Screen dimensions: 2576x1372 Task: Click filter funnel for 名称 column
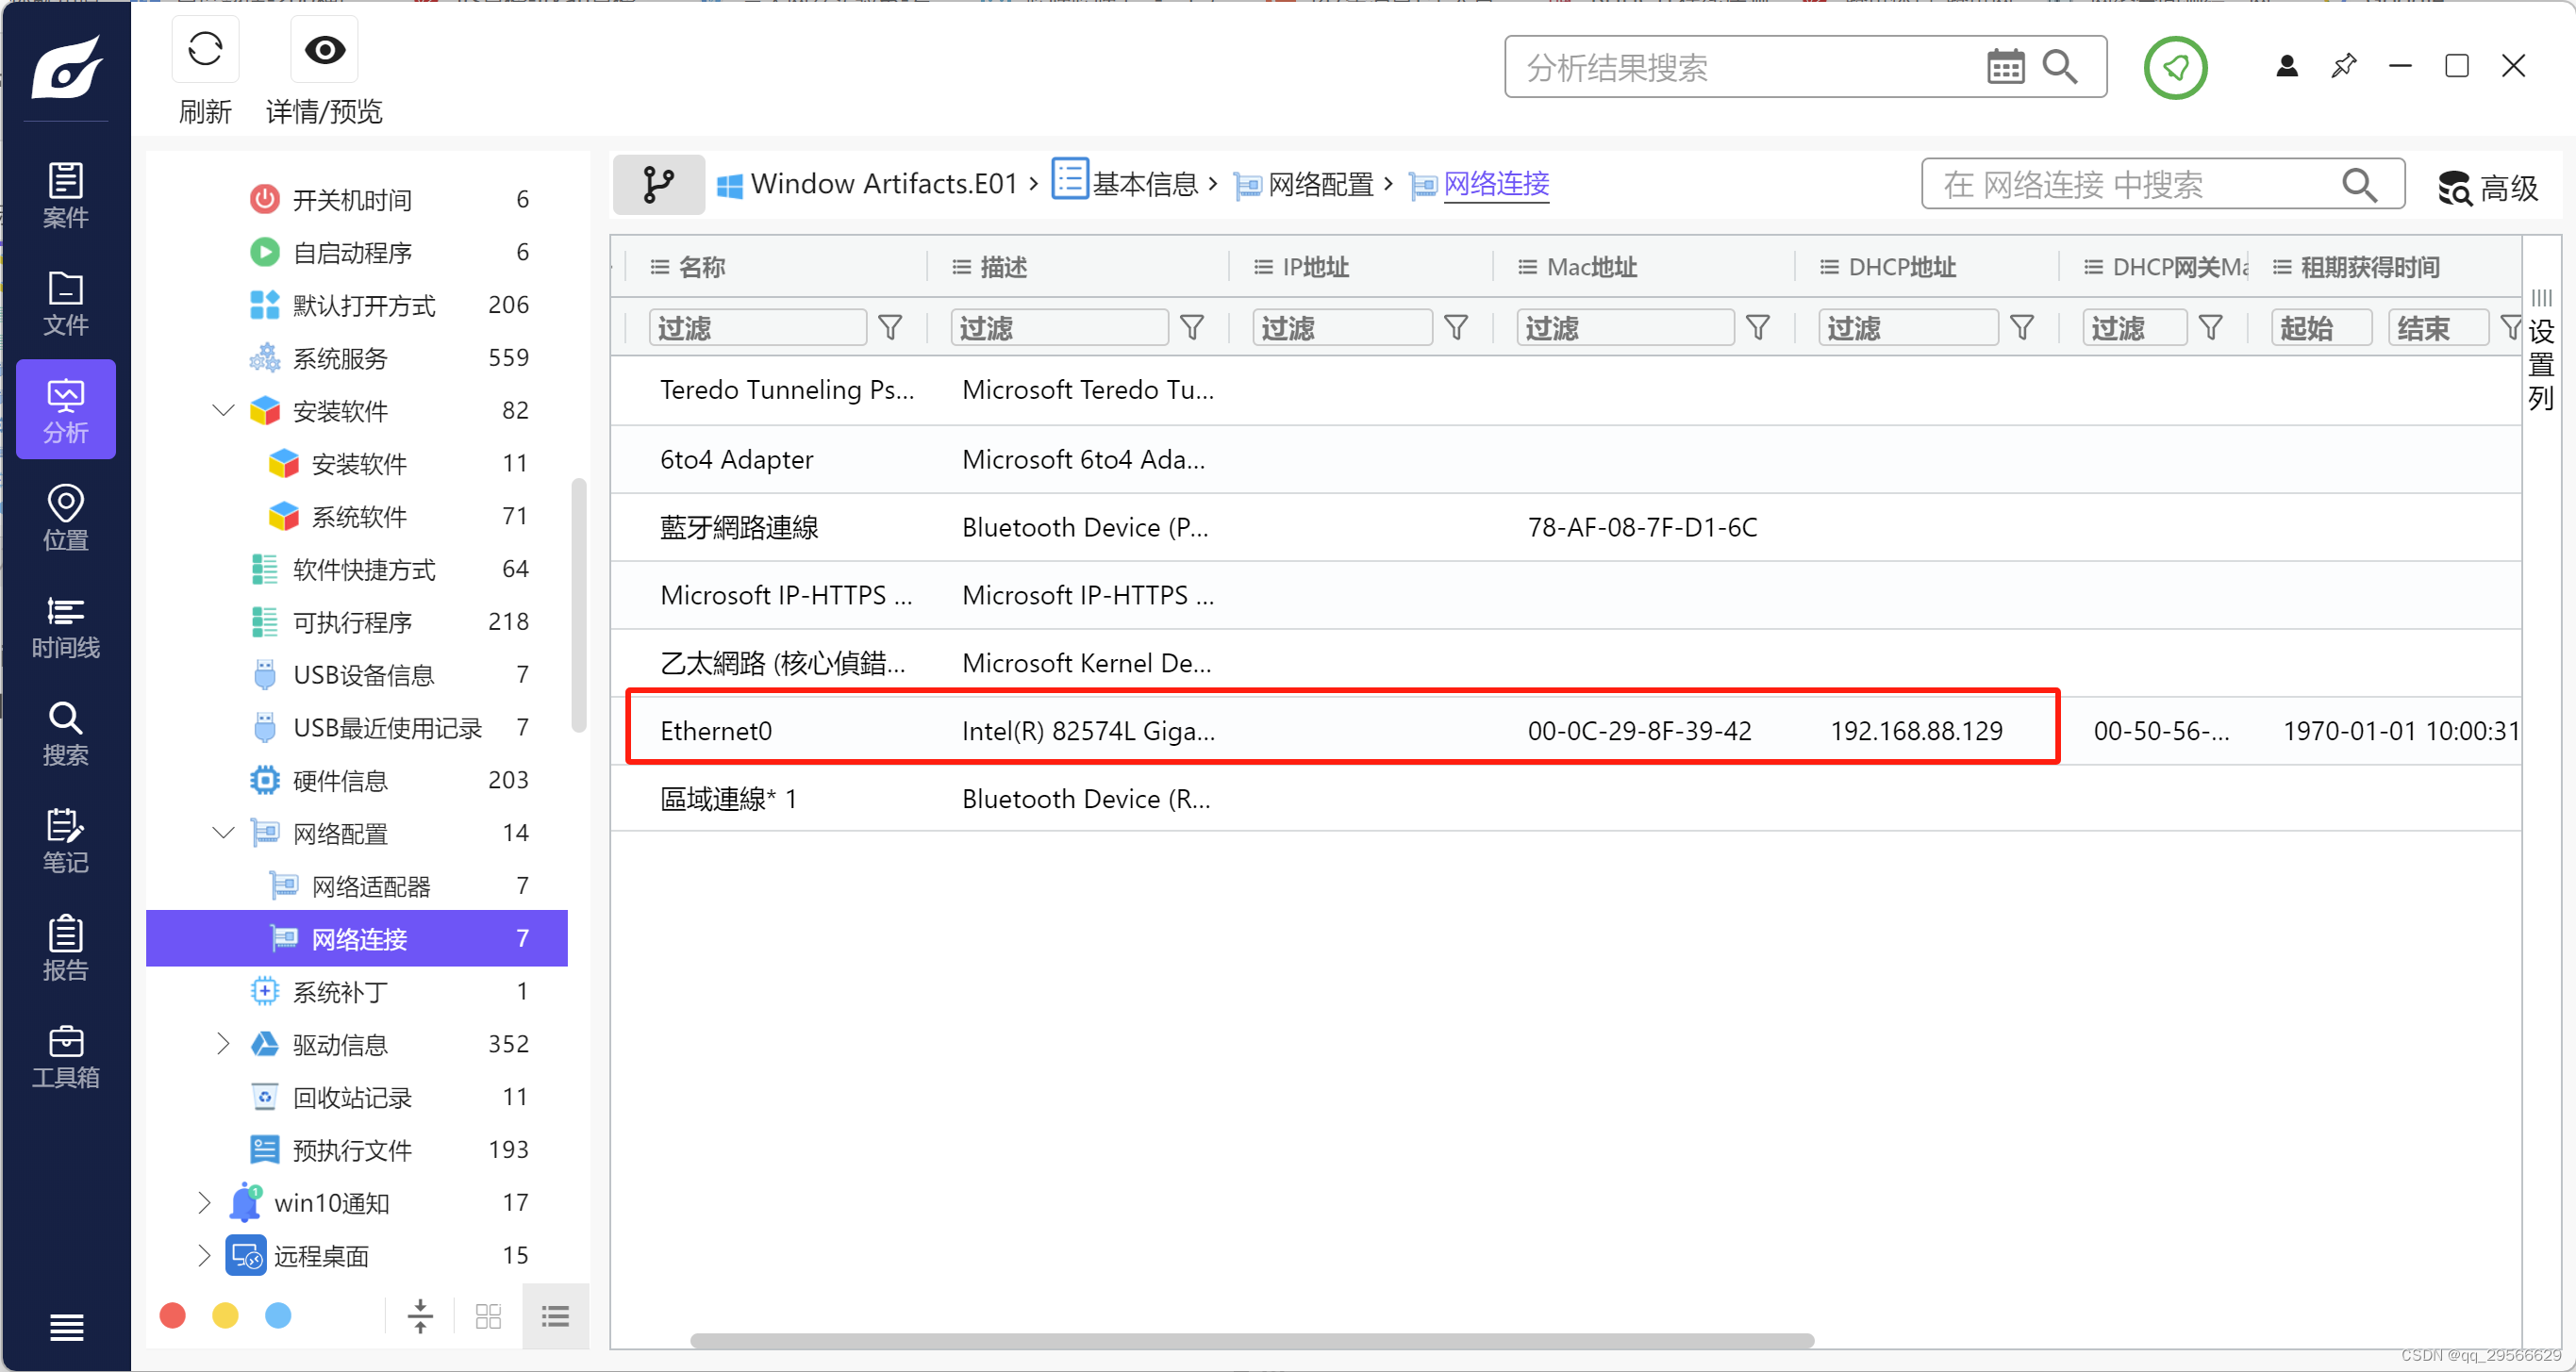point(890,328)
